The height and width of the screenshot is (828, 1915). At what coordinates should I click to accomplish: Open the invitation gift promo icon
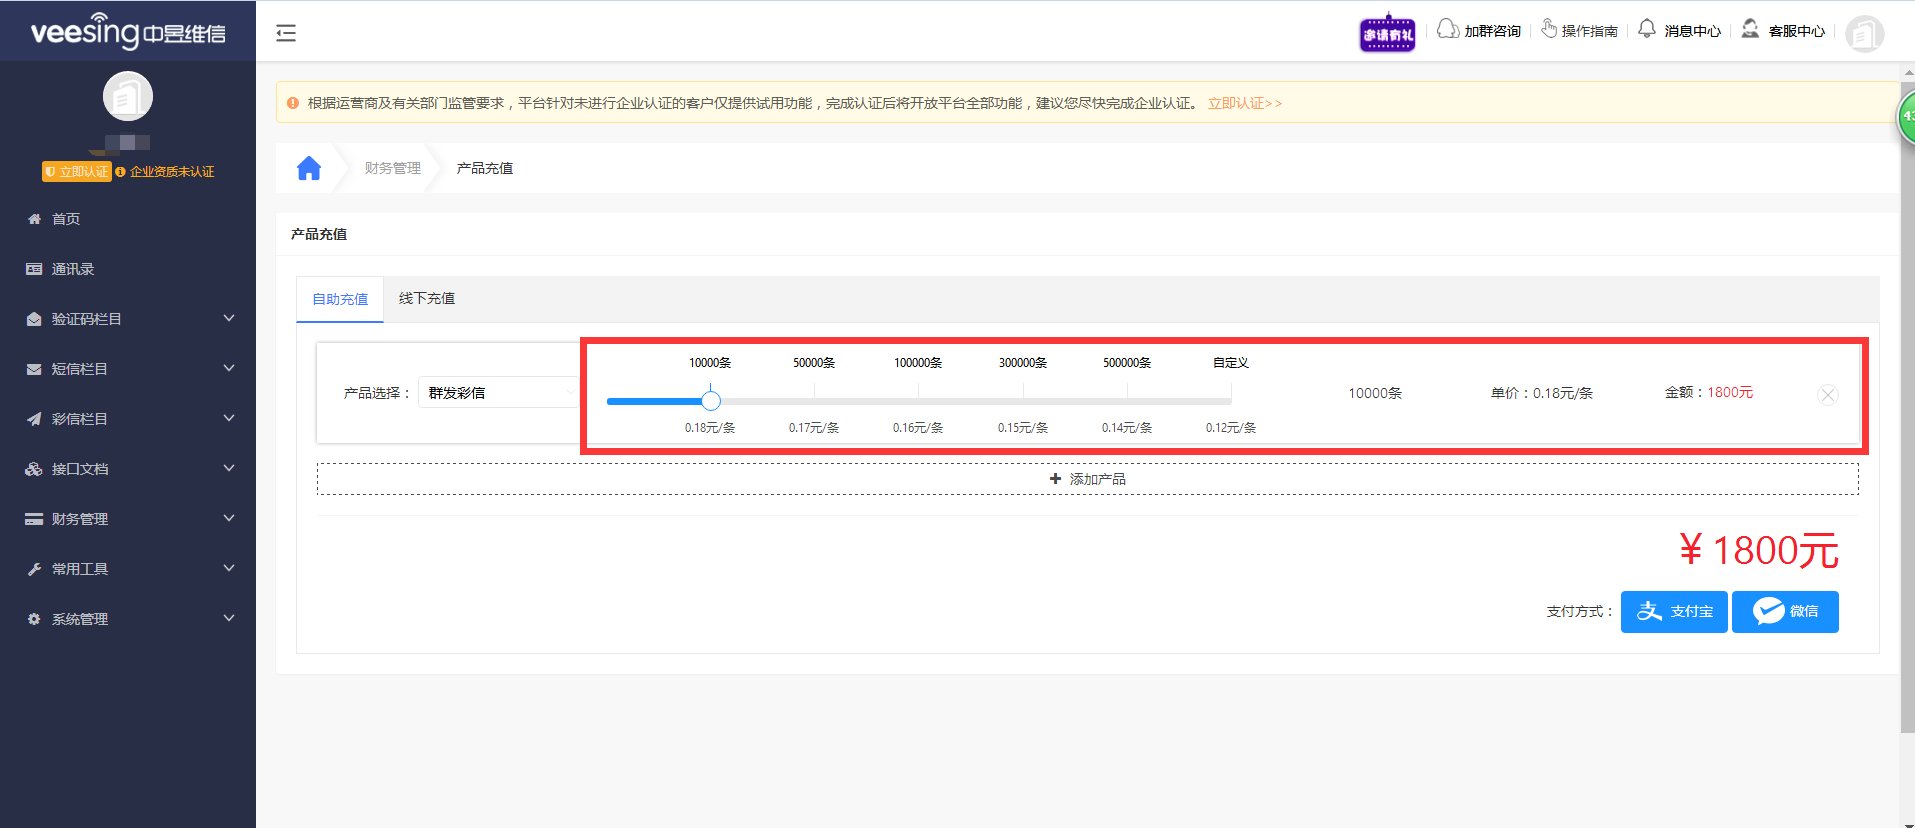click(x=1387, y=34)
